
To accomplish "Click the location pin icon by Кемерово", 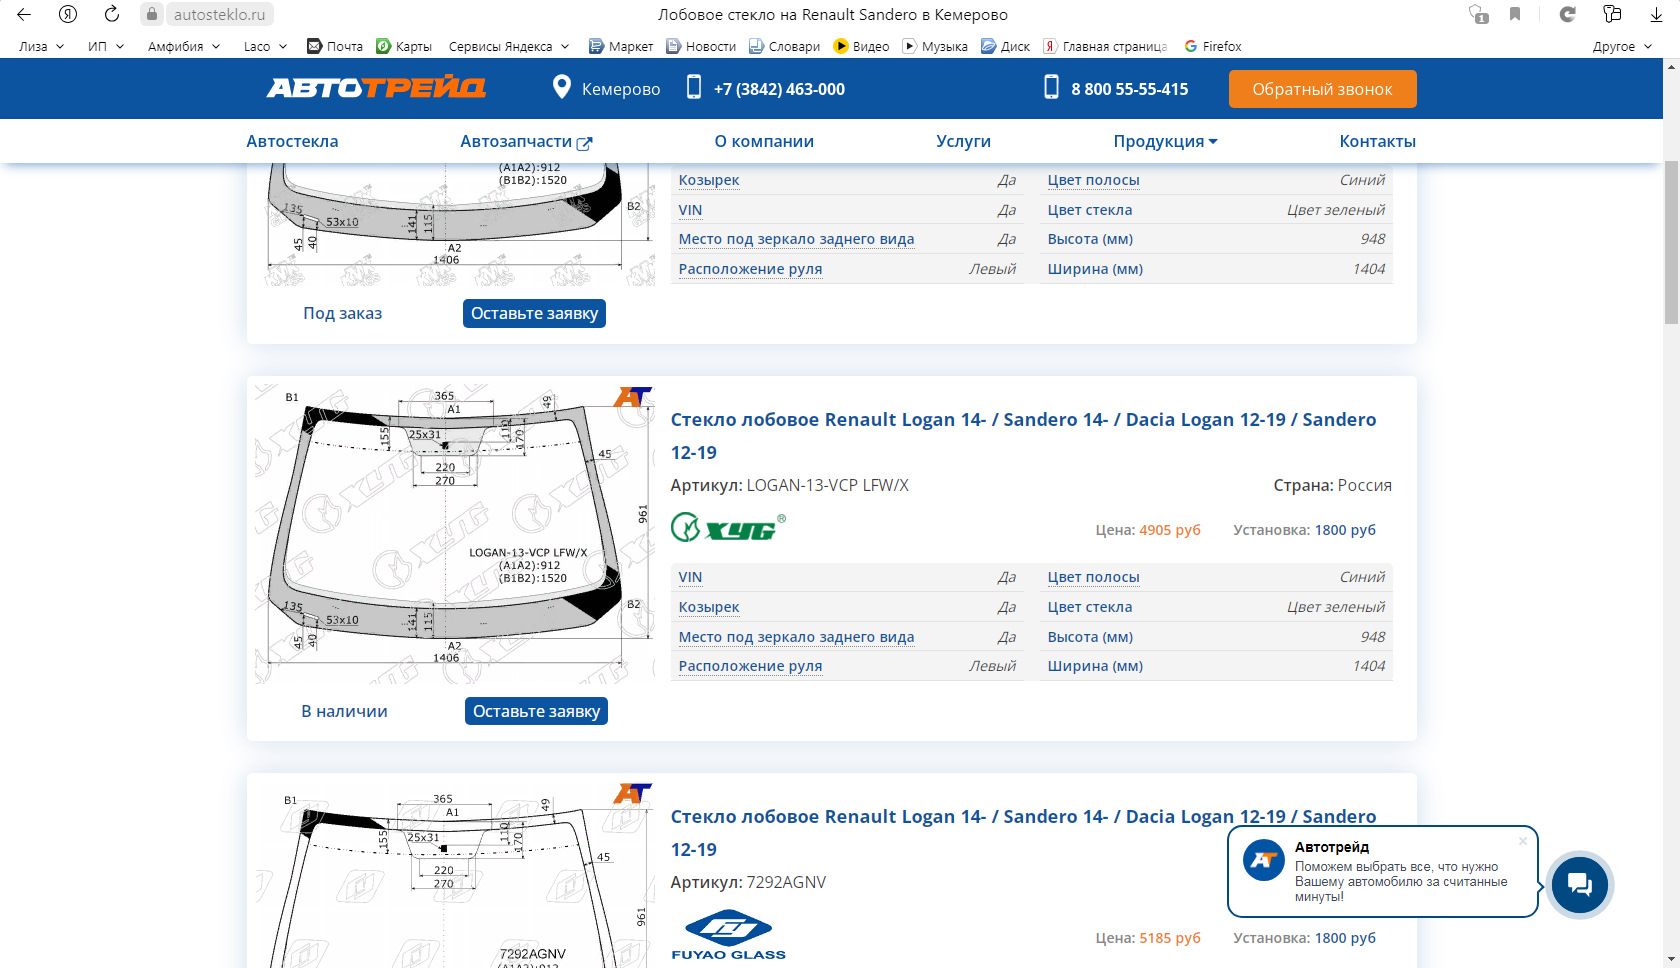I will tap(562, 87).
